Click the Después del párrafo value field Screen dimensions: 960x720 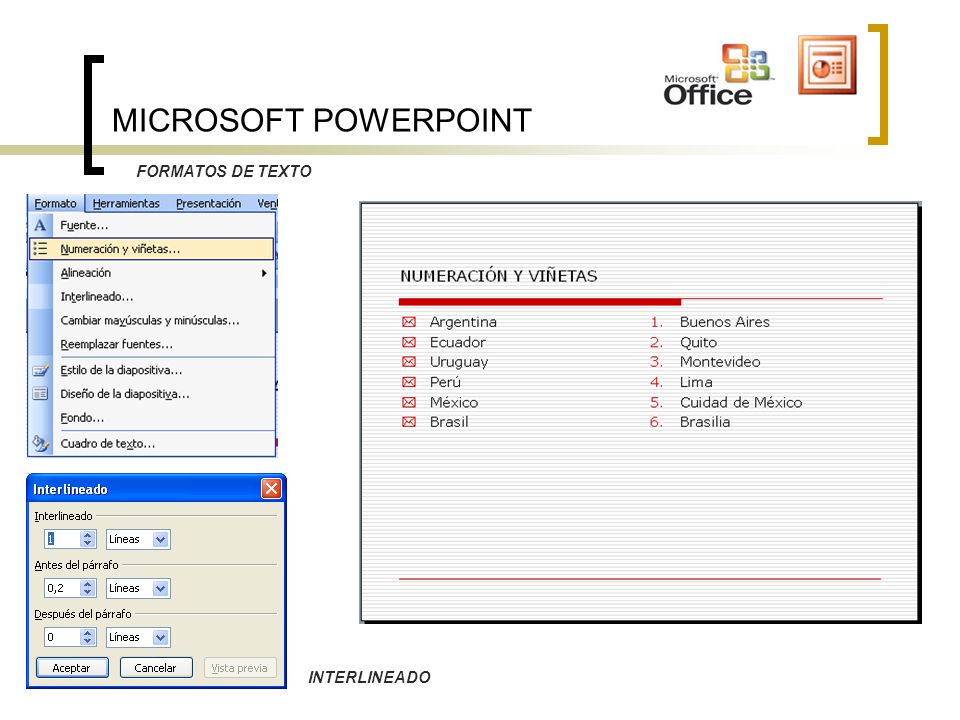[62, 637]
